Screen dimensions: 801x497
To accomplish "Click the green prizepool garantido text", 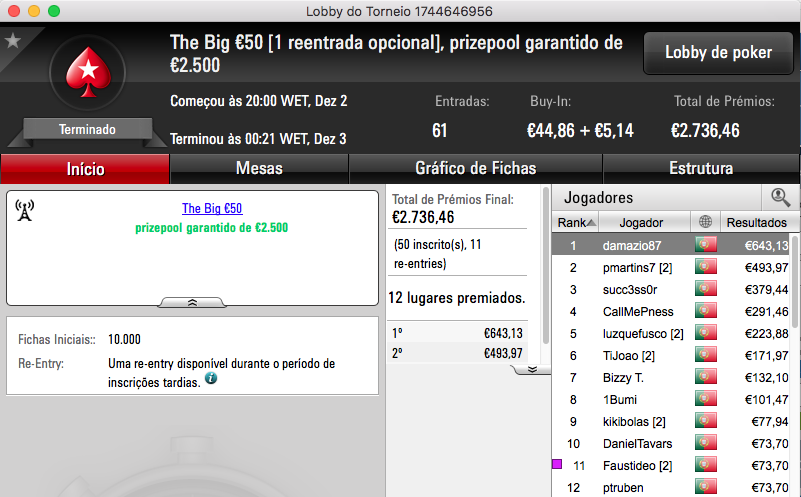I will [211, 227].
